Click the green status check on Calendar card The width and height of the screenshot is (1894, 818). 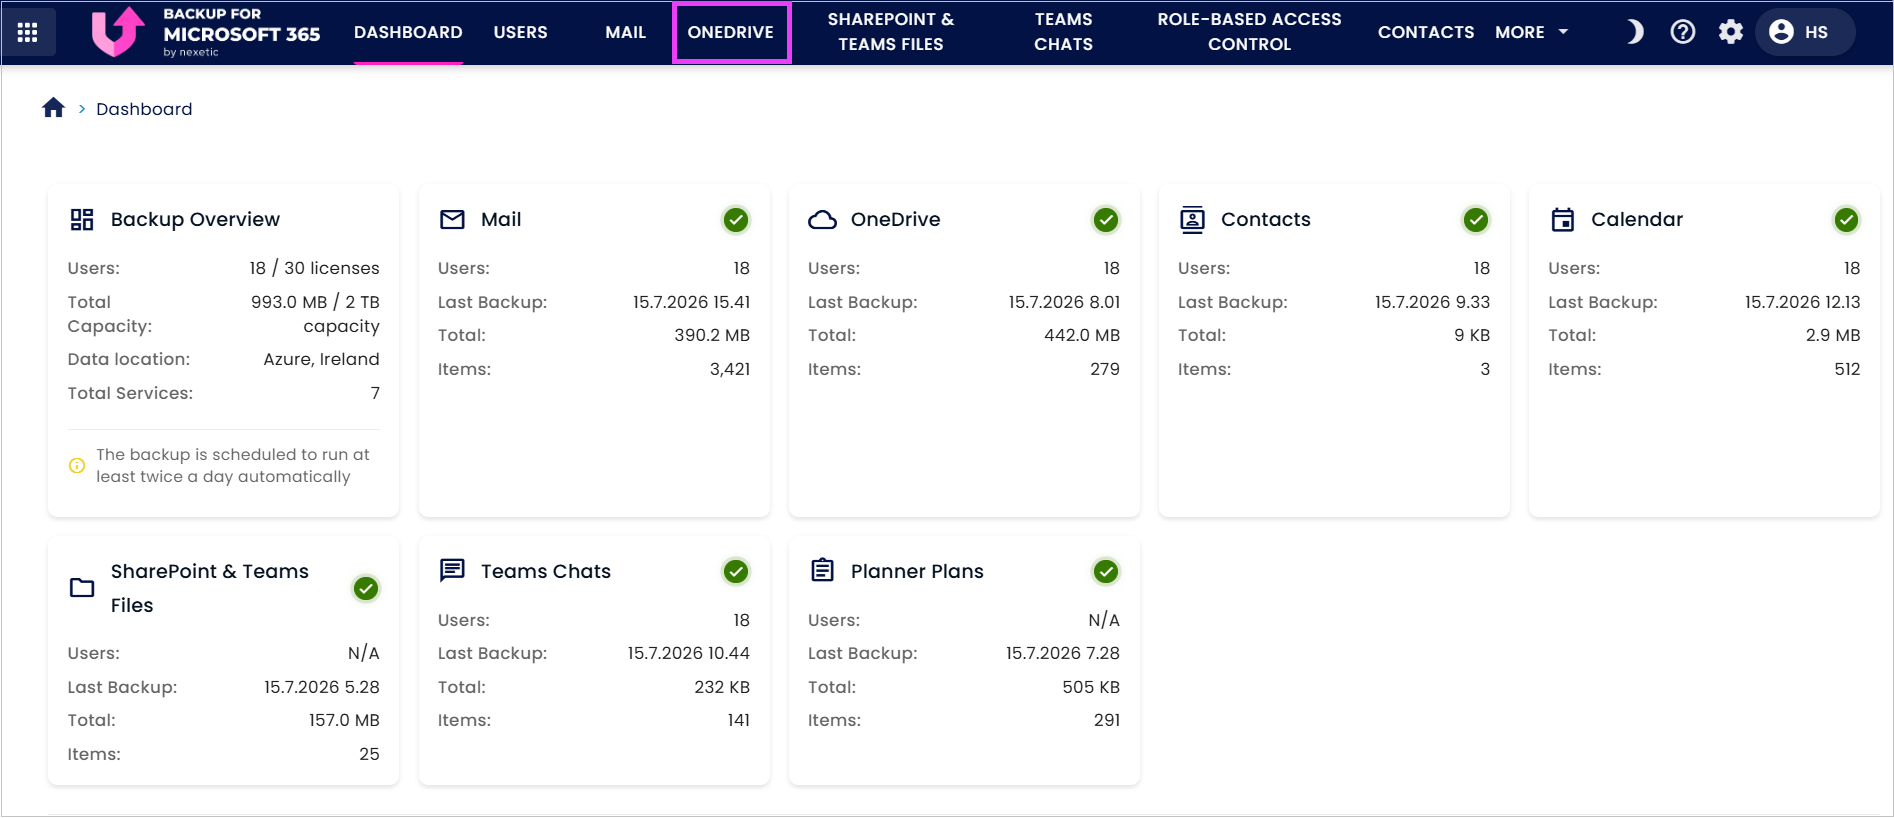pyautogui.click(x=1846, y=220)
